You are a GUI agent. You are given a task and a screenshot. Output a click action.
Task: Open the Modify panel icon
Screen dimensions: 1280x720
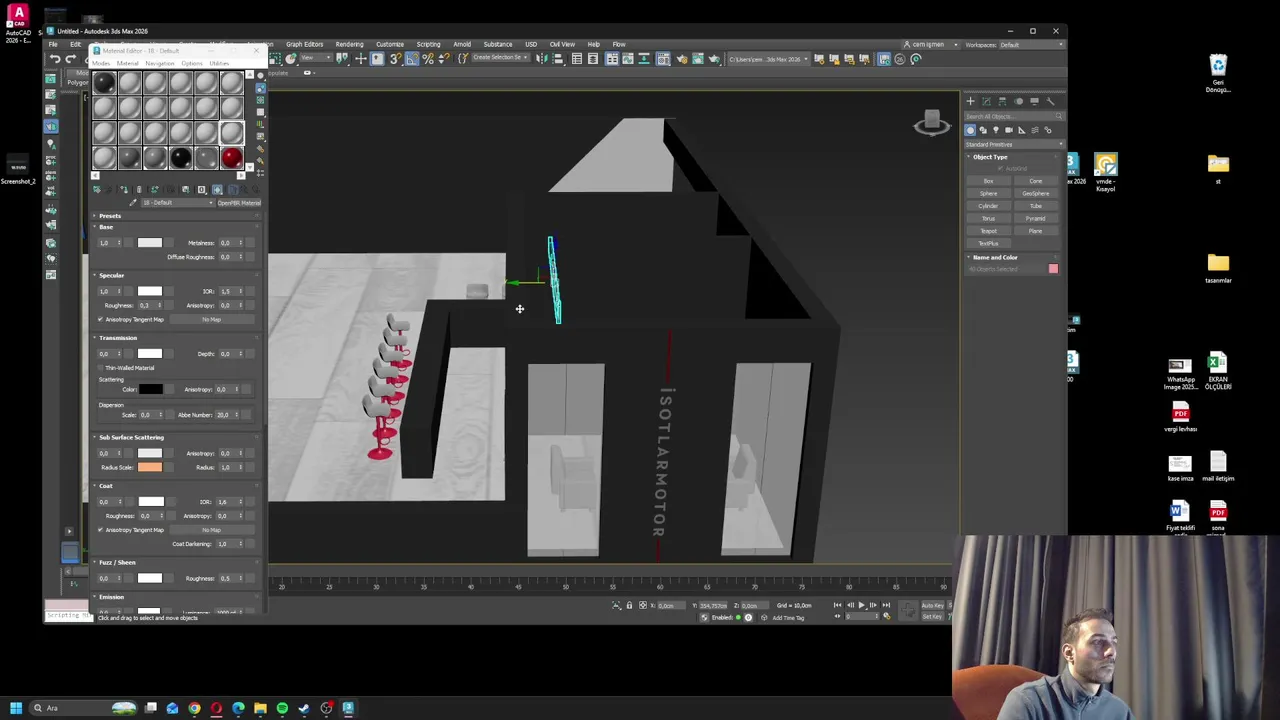[x=986, y=101]
